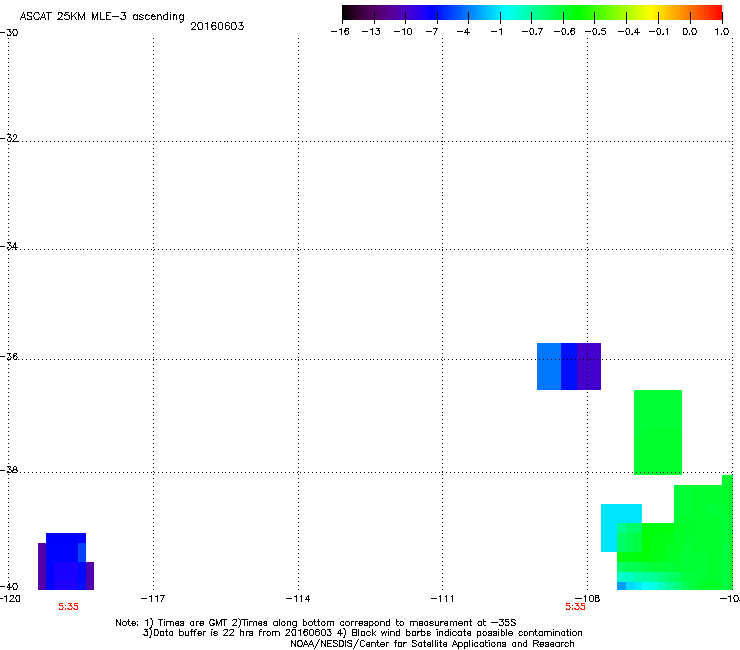Click the -30 latitude axis label
This screenshot has height=650, width=740.
click(x=9, y=33)
